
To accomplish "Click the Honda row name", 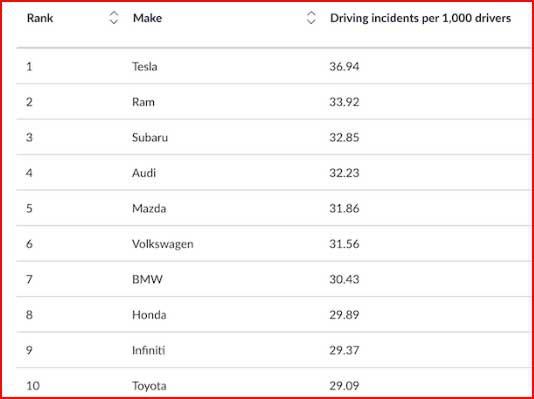I will click(x=149, y=315).
